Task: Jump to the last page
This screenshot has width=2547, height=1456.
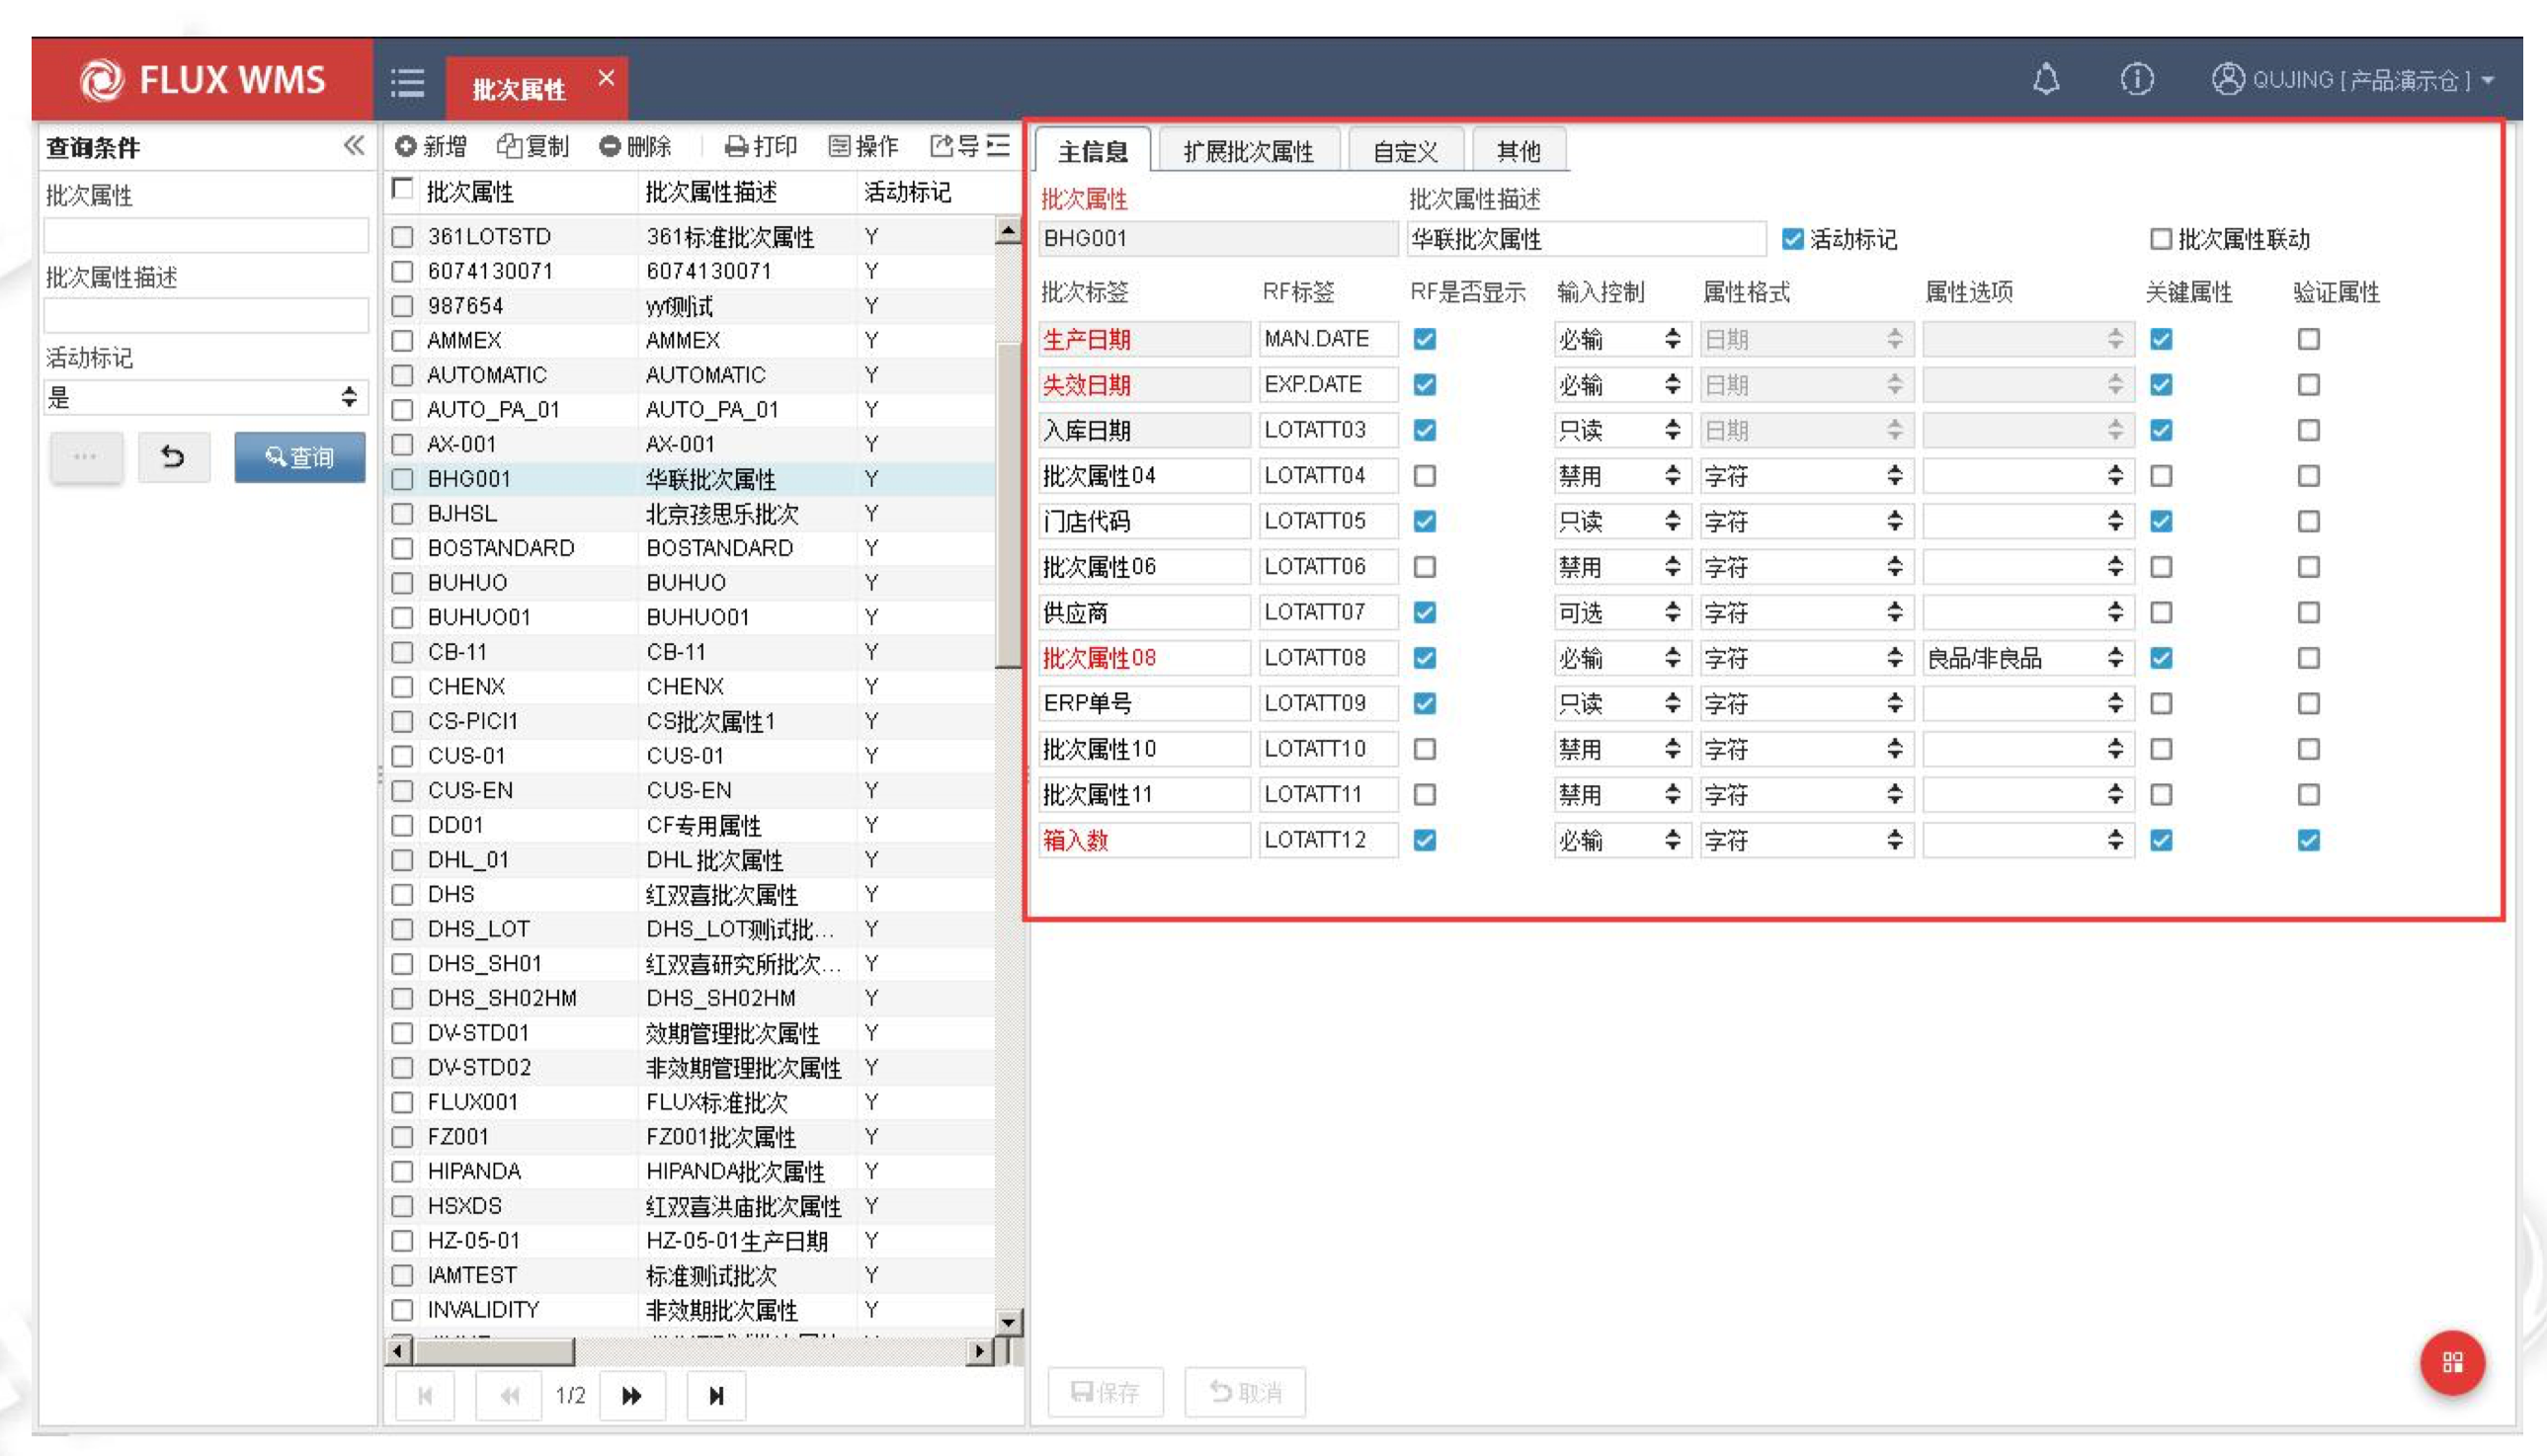Action: tap(716, 1395)
